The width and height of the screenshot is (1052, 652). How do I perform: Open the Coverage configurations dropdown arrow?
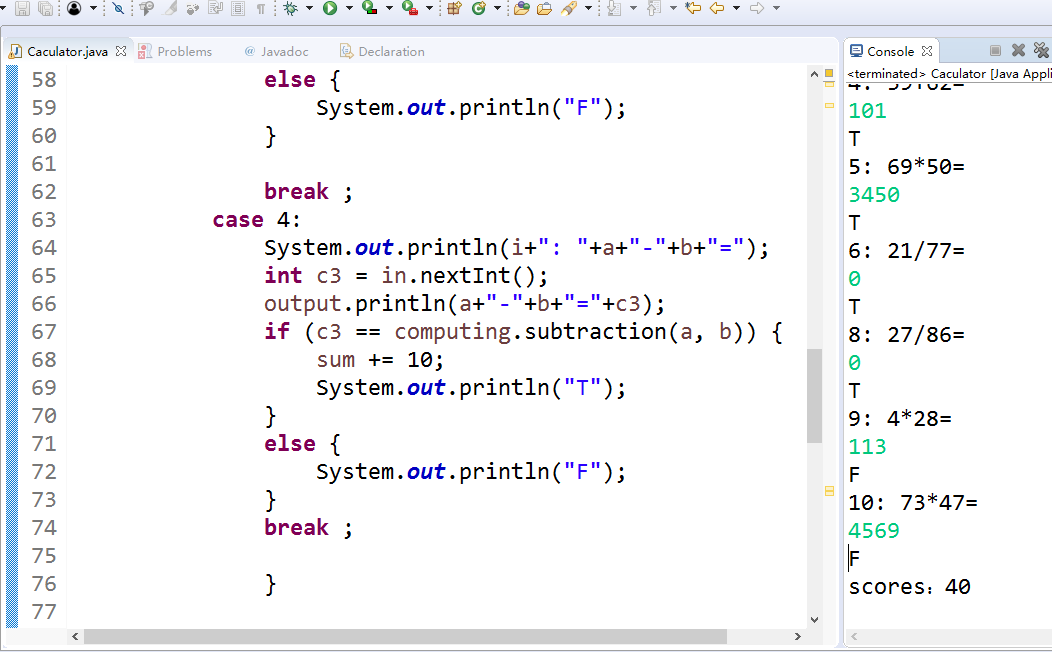coord(389,8)
